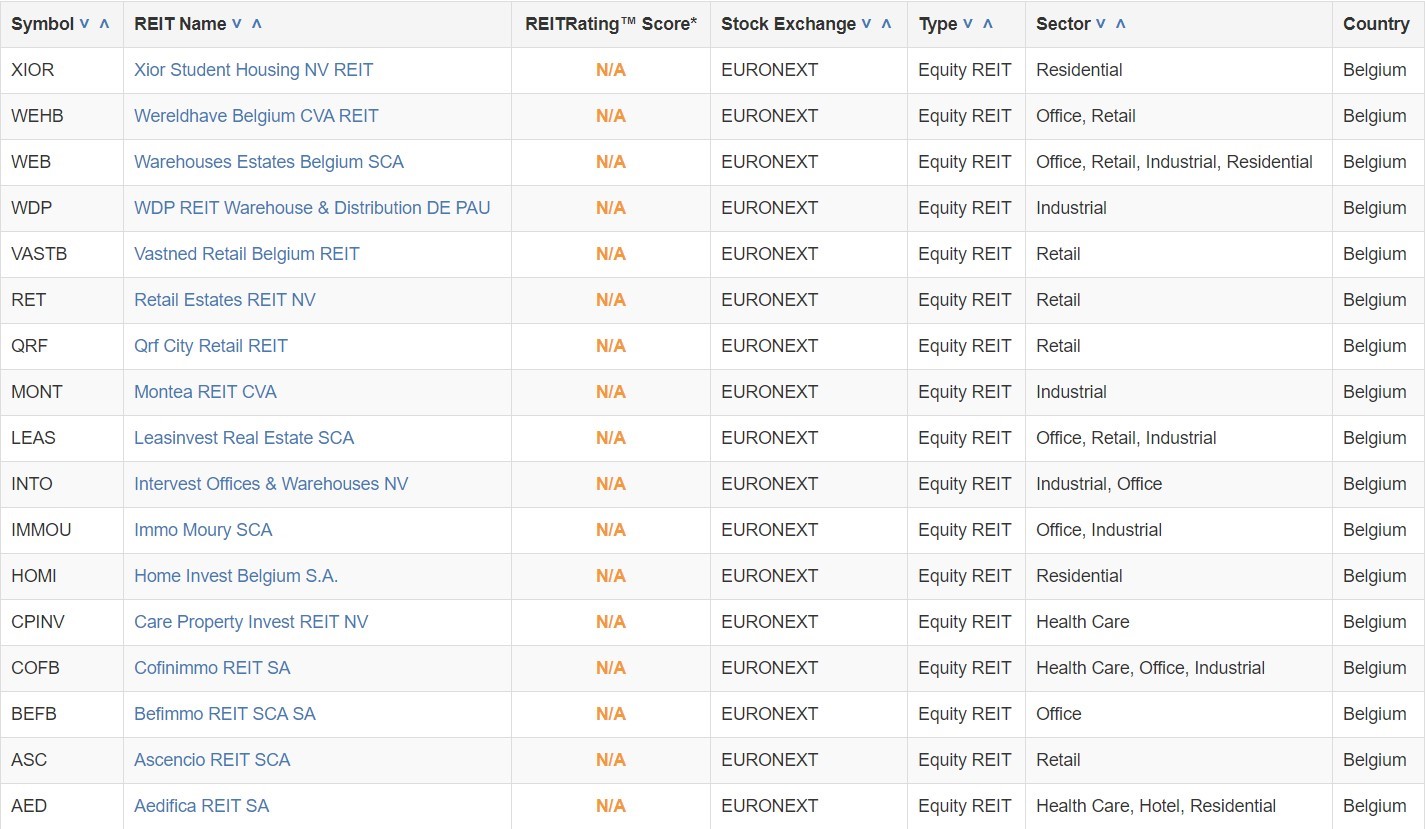Sort Stock Exchange column ascending arrow
The width and height of the screenshot is (1425, 829).
[886, 24]
